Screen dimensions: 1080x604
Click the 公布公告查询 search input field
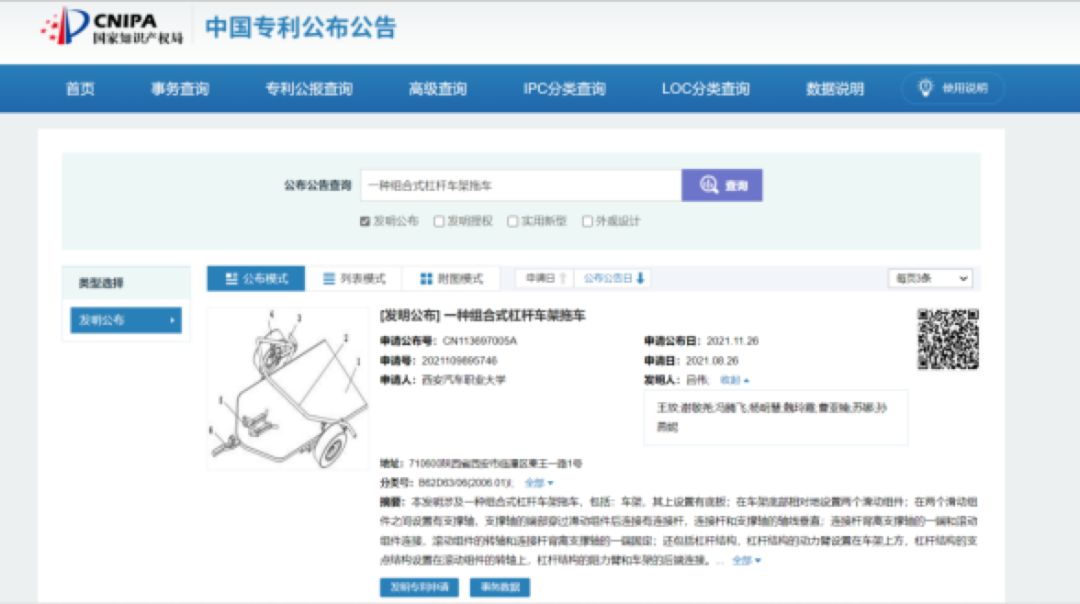(521, 185)
